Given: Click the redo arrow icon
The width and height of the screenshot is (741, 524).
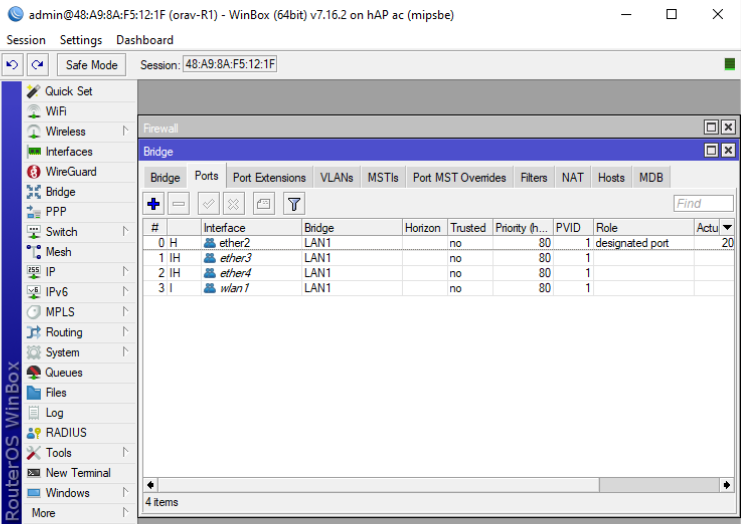Looking at the screenshot, I should pos(37,65).
